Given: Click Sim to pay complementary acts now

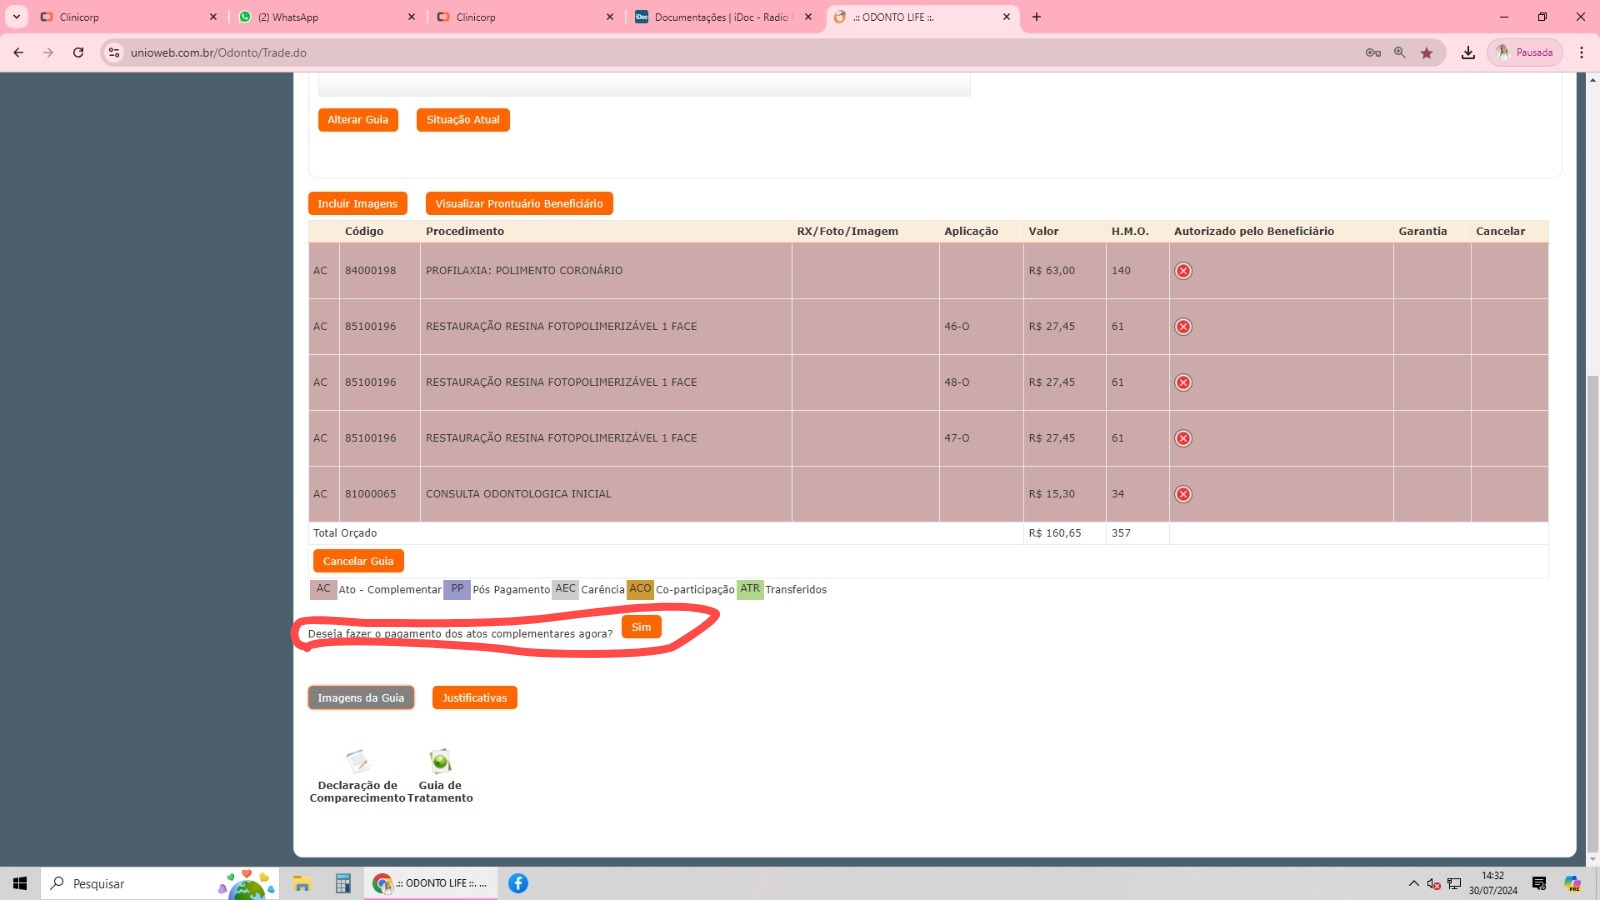Looking at the screenshot, I should [641, 627].
